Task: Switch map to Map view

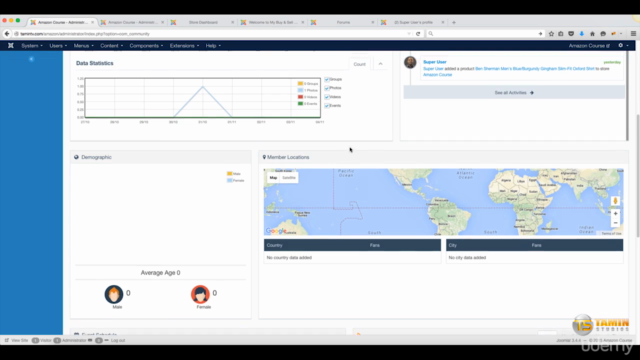Action: (273, 178)
